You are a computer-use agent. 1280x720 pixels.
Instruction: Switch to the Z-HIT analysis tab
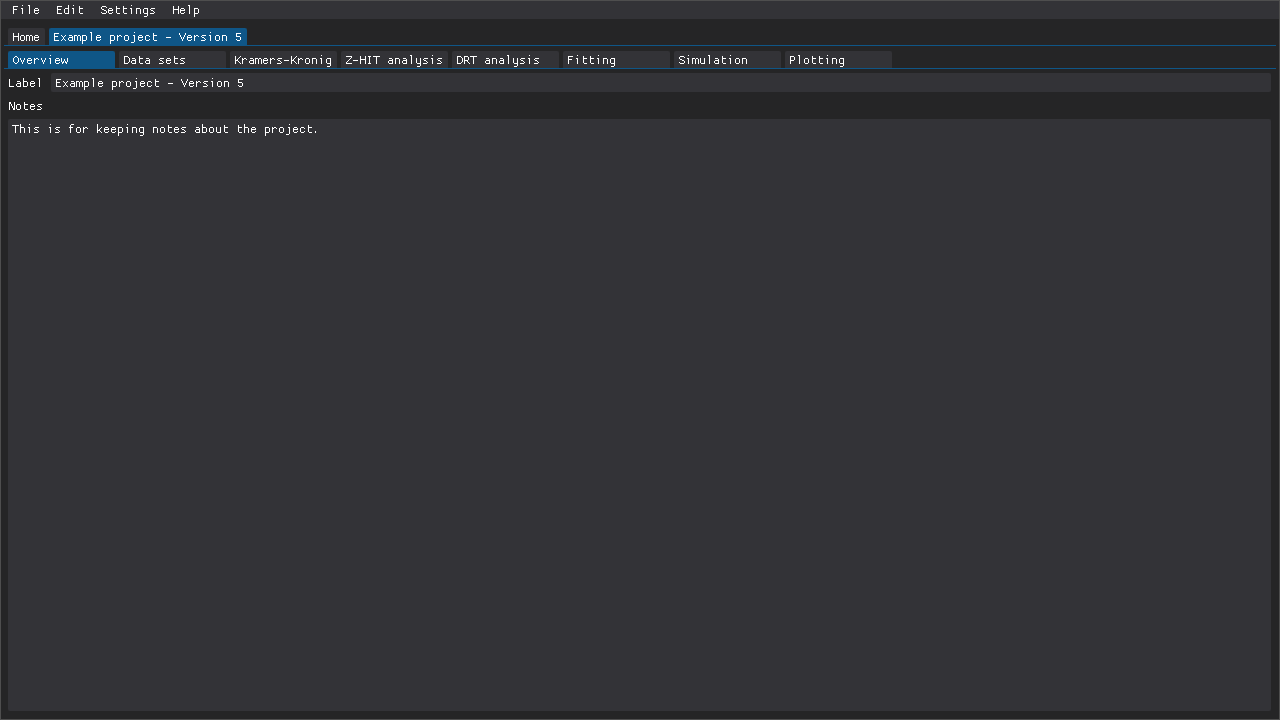(x=394, y=60)
